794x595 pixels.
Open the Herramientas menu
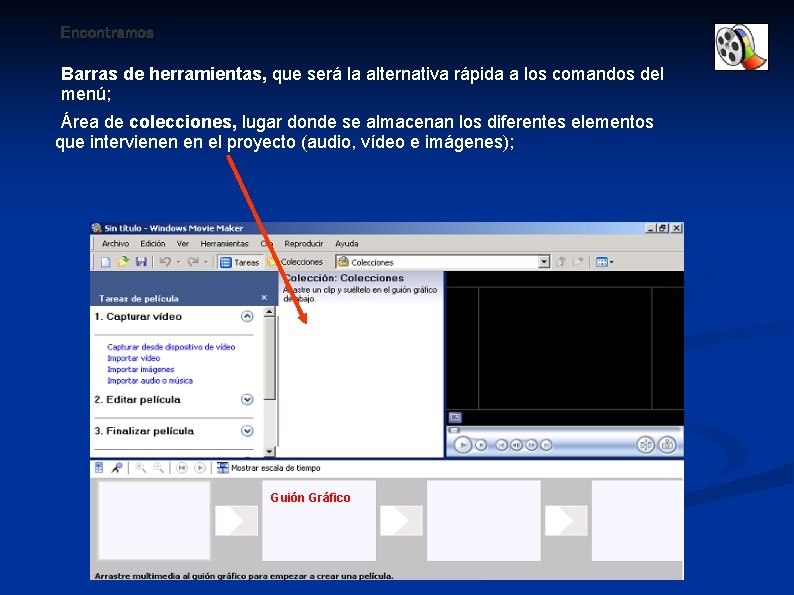click(224, 244)
